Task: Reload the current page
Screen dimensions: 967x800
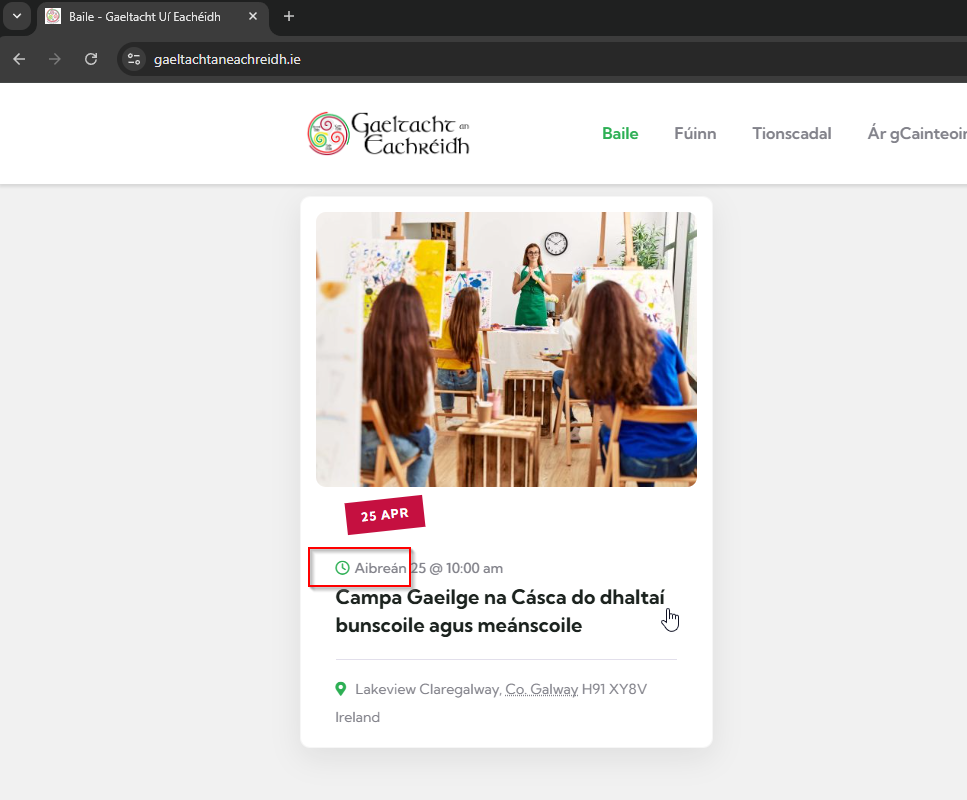Action: pyautogui.click(x=91, y=59)
